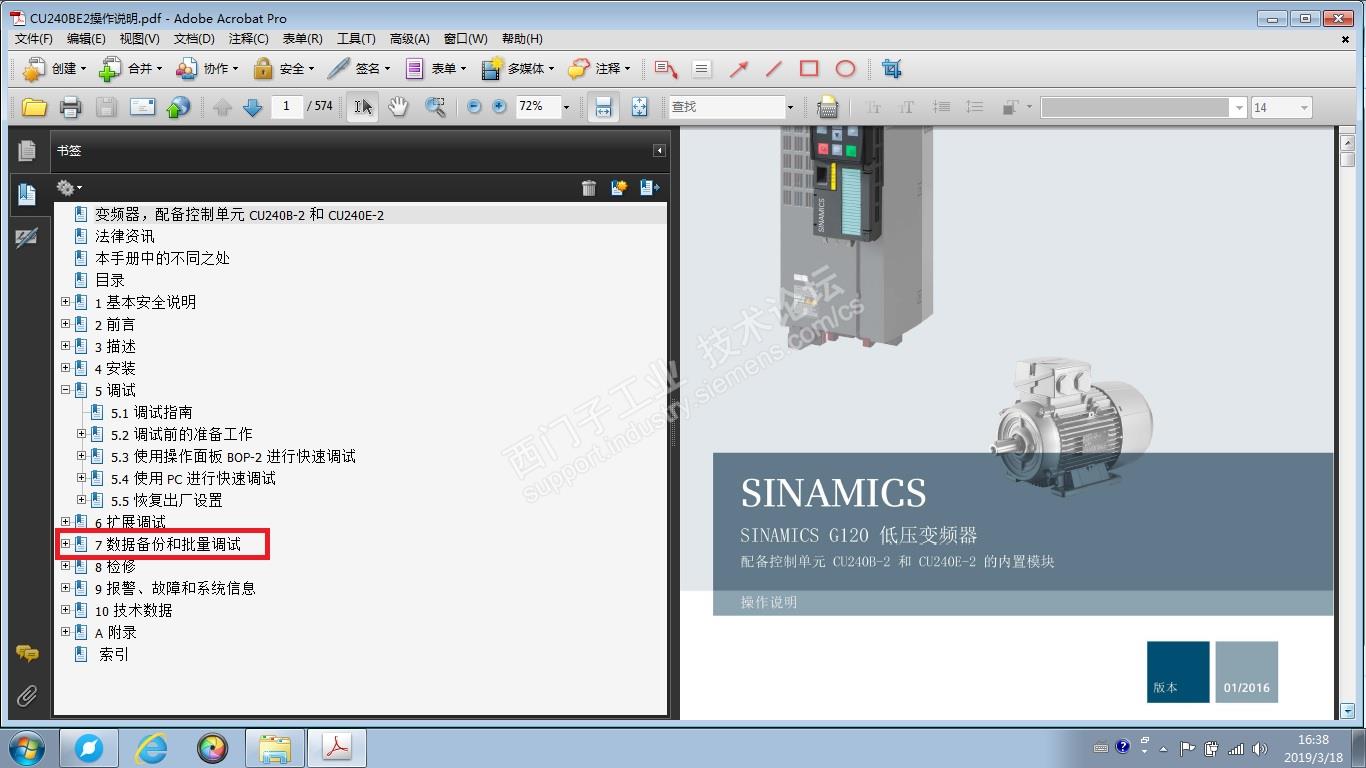This screenshot has width=1366, height=768.
Task: Activate the hand pan tool
Action: click(399, 107)
